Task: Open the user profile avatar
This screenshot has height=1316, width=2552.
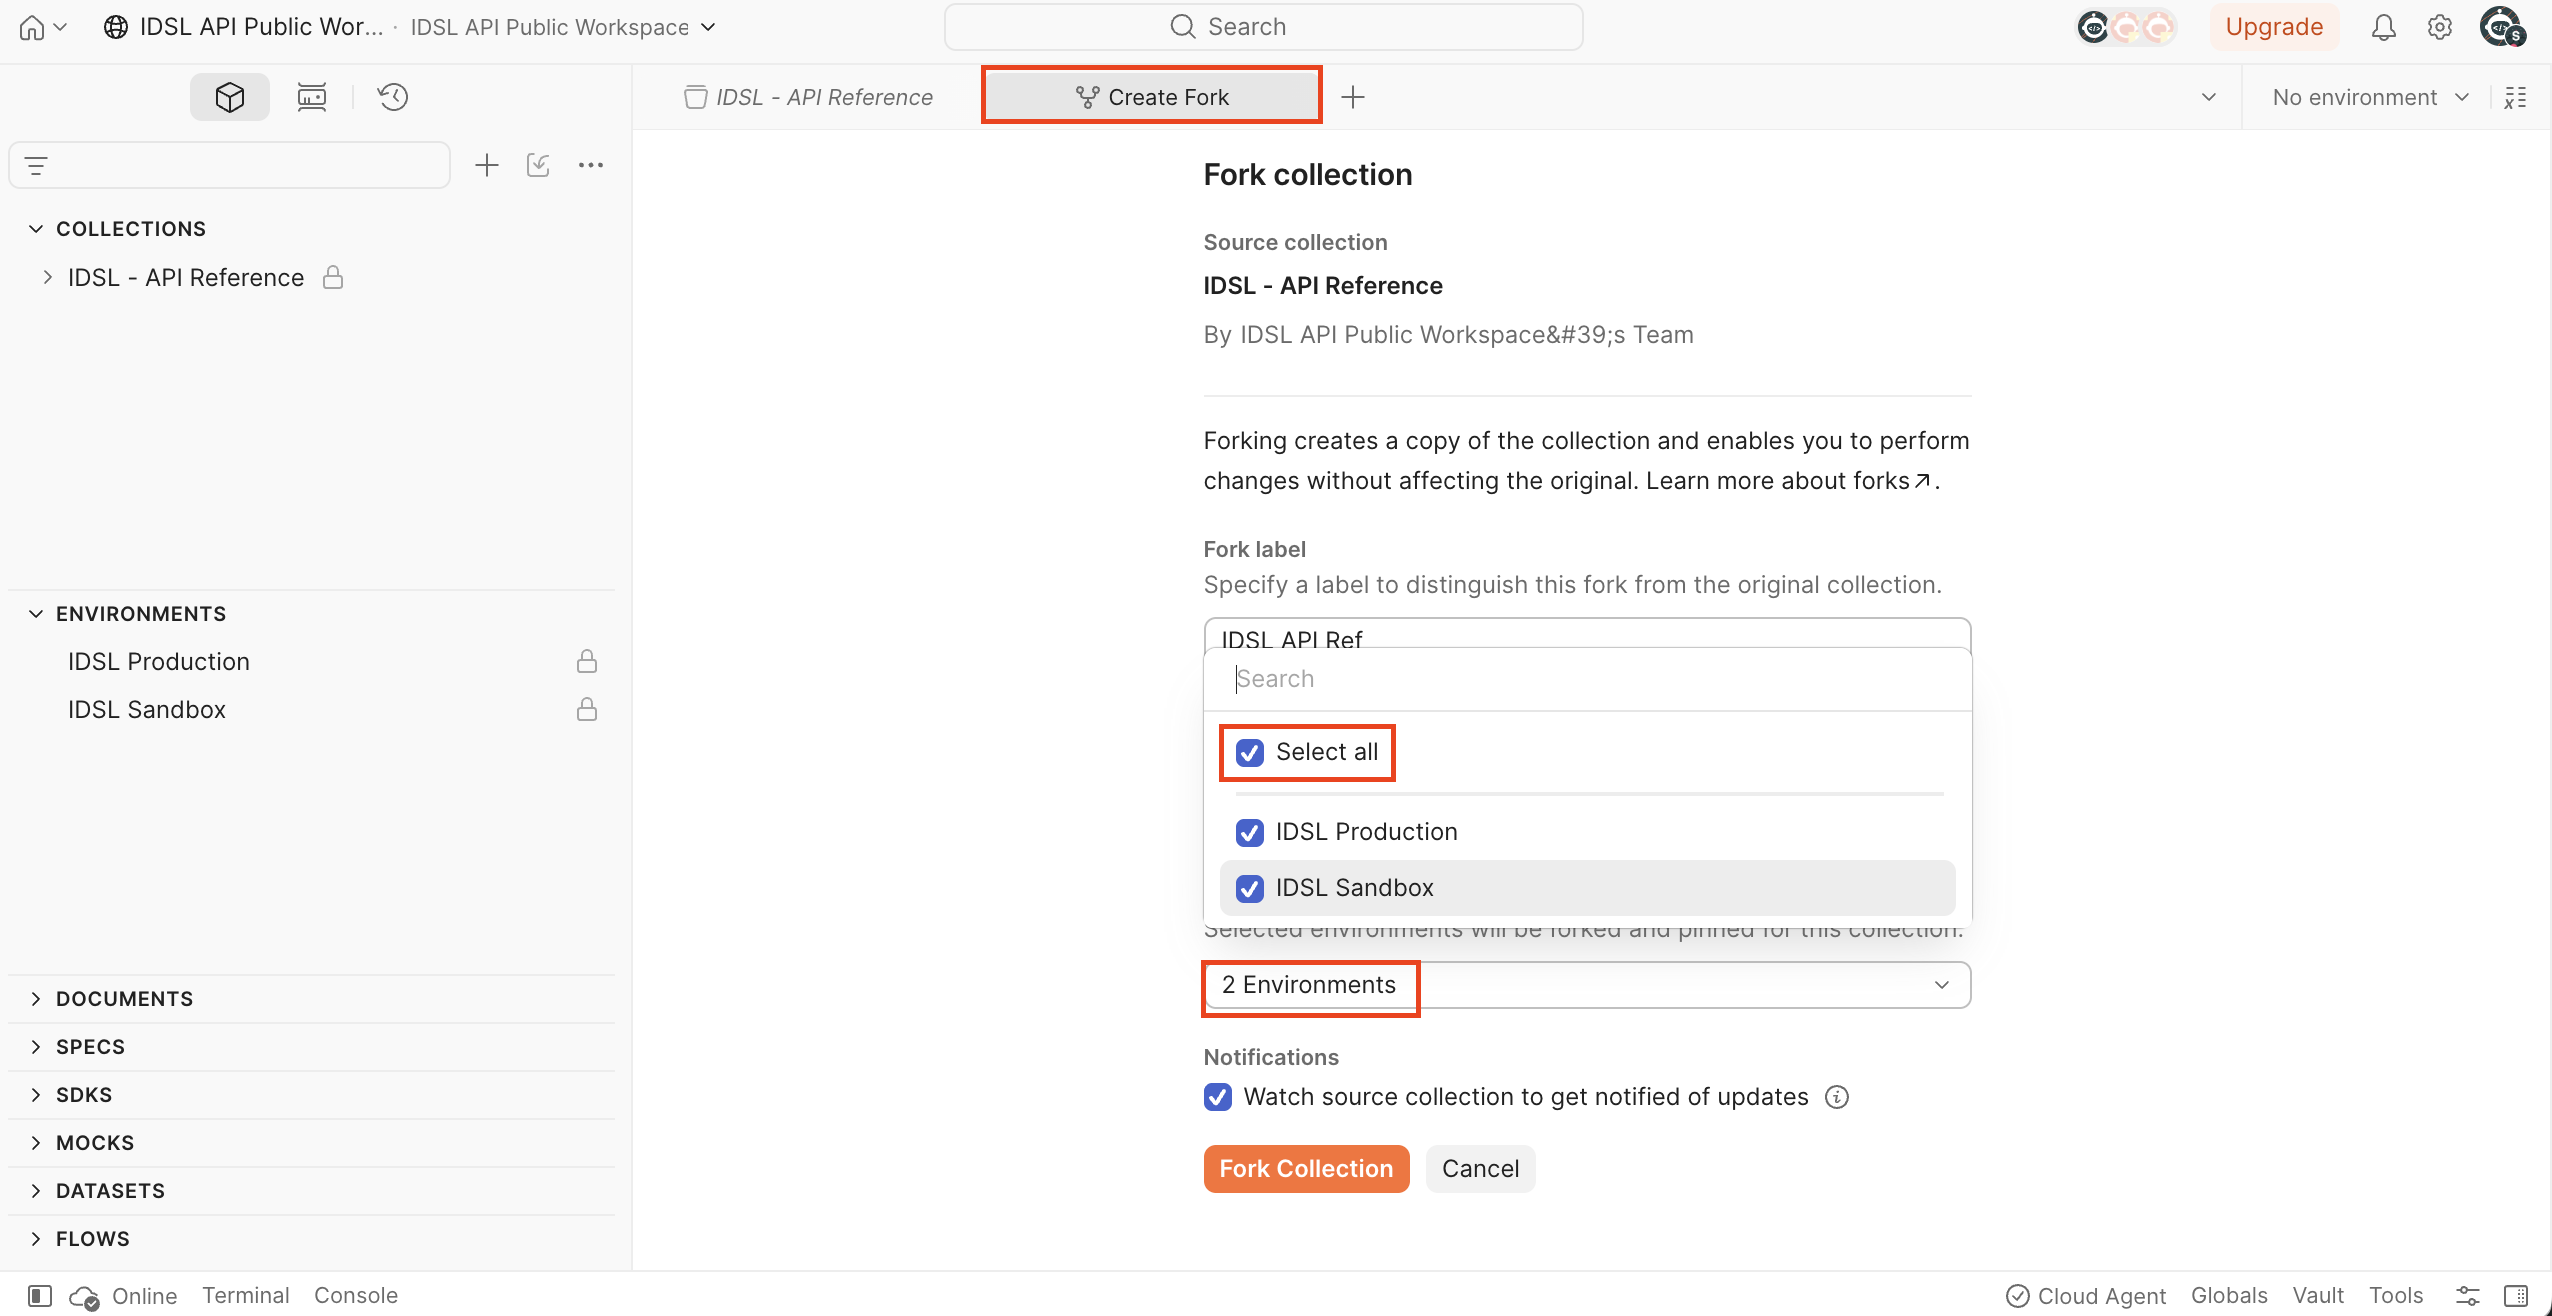Action: point(2502,27)
